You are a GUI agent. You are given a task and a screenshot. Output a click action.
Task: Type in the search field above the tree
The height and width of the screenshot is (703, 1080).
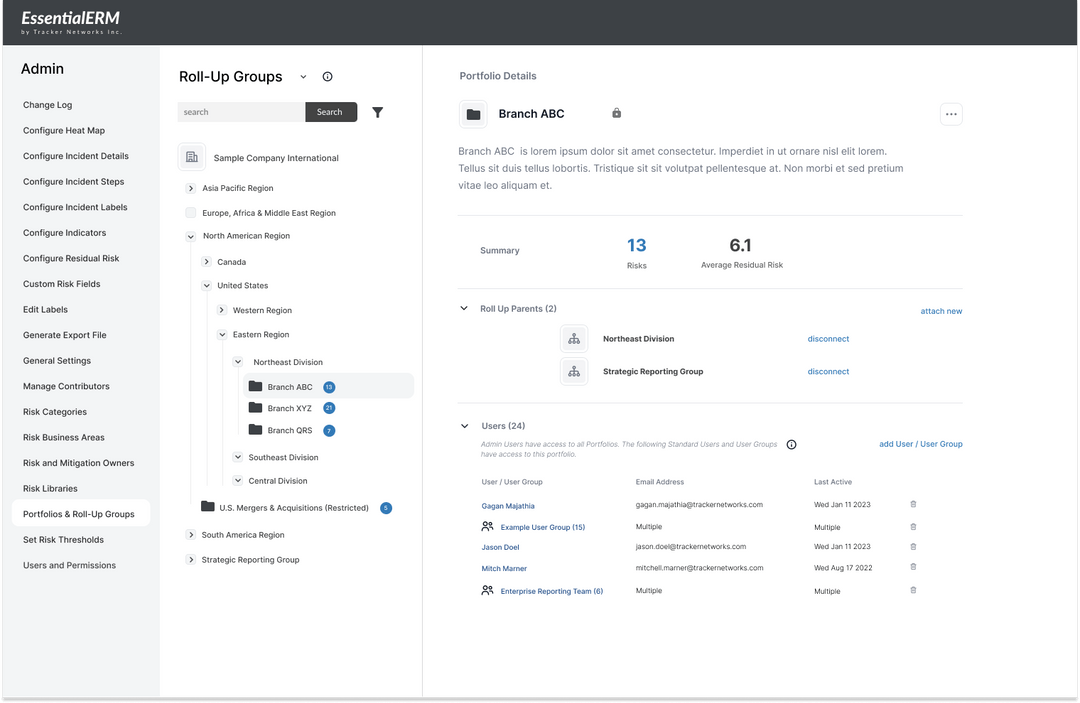(237, 112)
